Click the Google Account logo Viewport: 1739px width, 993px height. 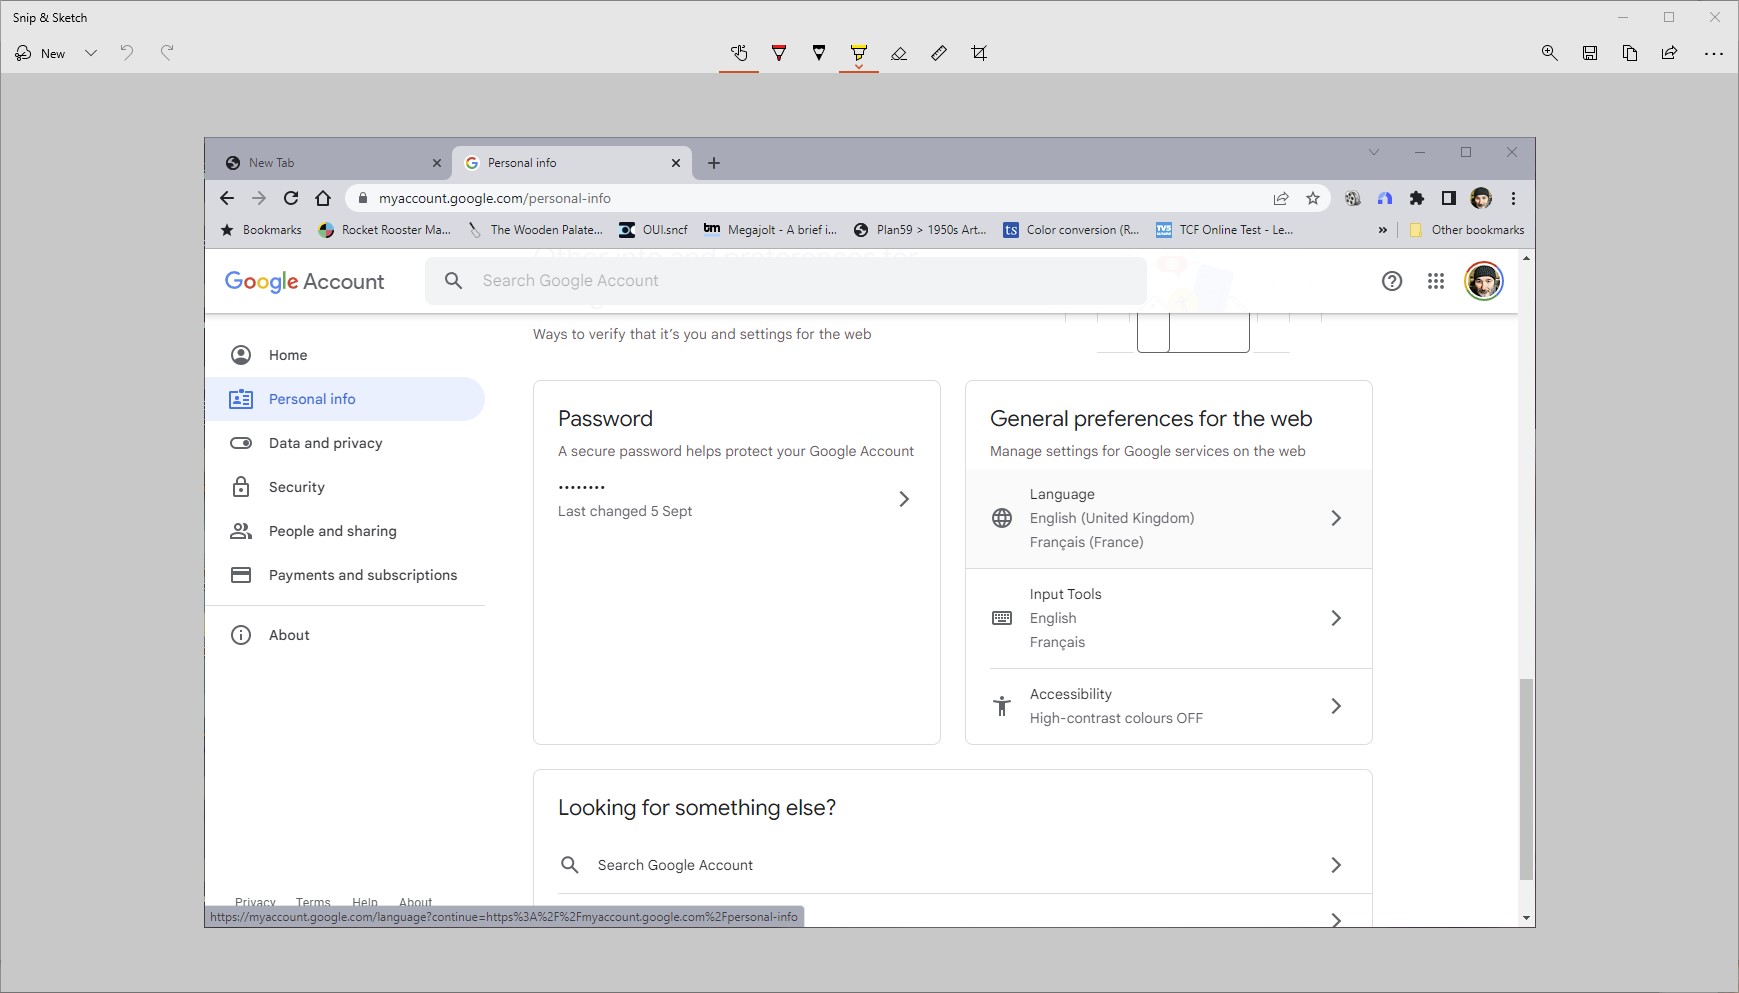(x=305, y=281)
